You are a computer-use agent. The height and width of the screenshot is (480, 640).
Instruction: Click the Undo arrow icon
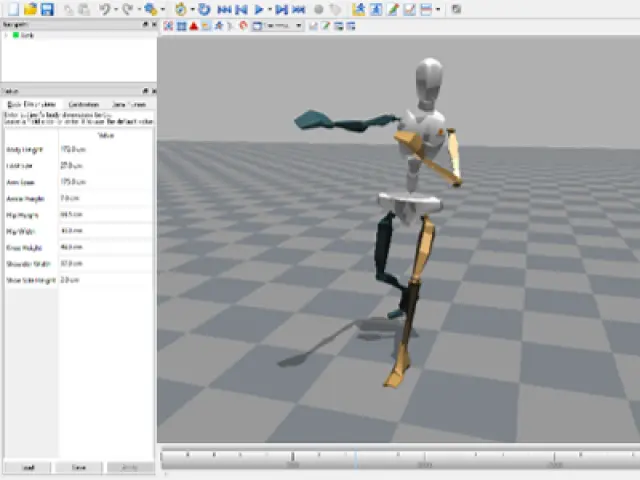[105, 9]
